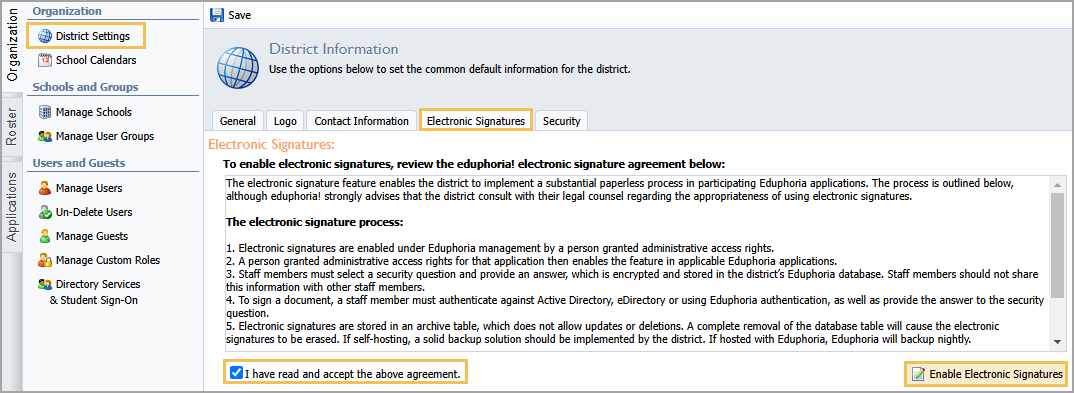Click the Save floppy disk icon
The image size is (1074, 393).
pos(217,14)
